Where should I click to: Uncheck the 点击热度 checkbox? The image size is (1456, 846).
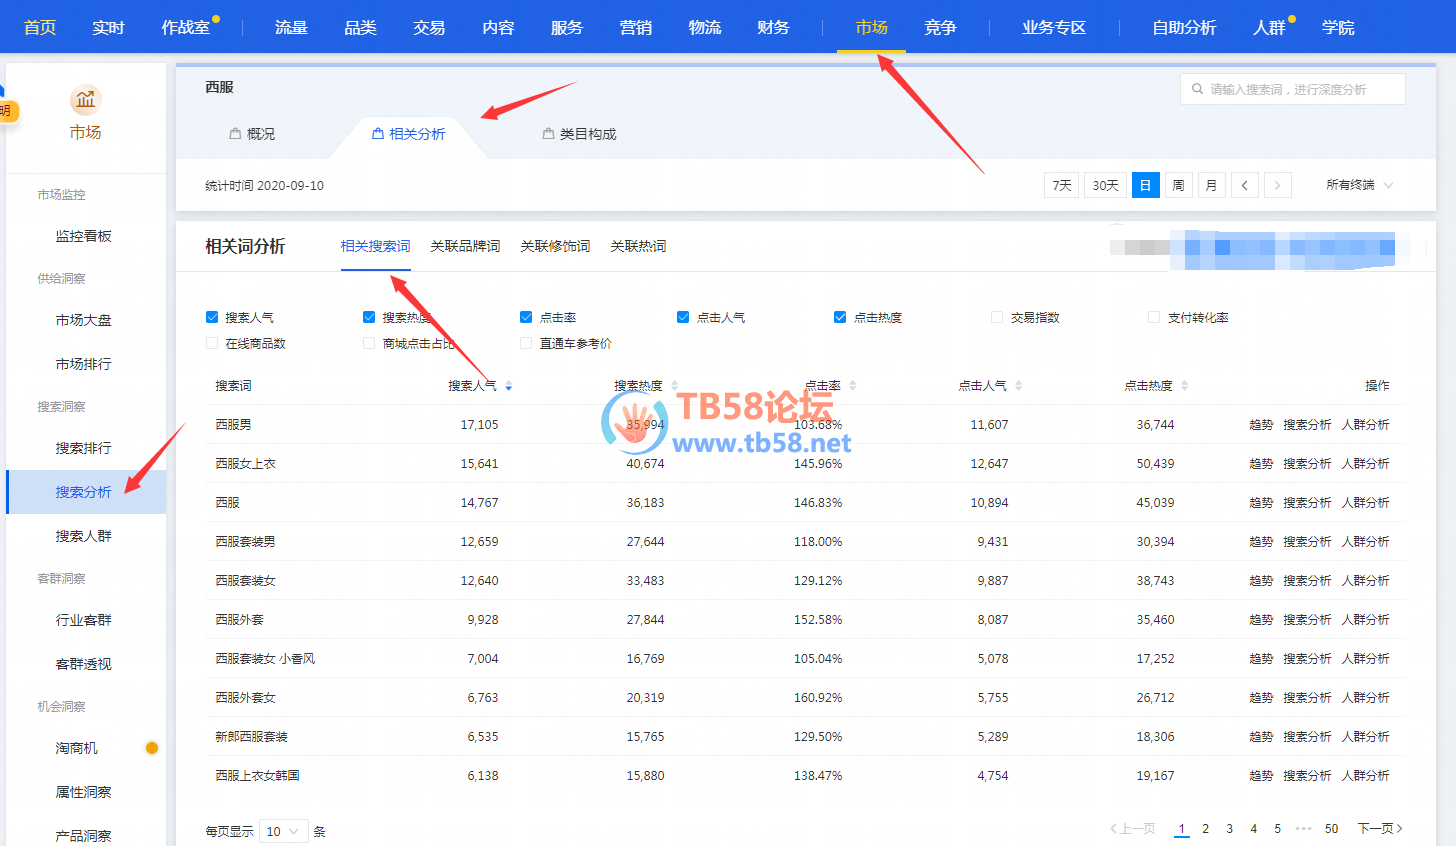pyautogui.click(x=840, y=317)
